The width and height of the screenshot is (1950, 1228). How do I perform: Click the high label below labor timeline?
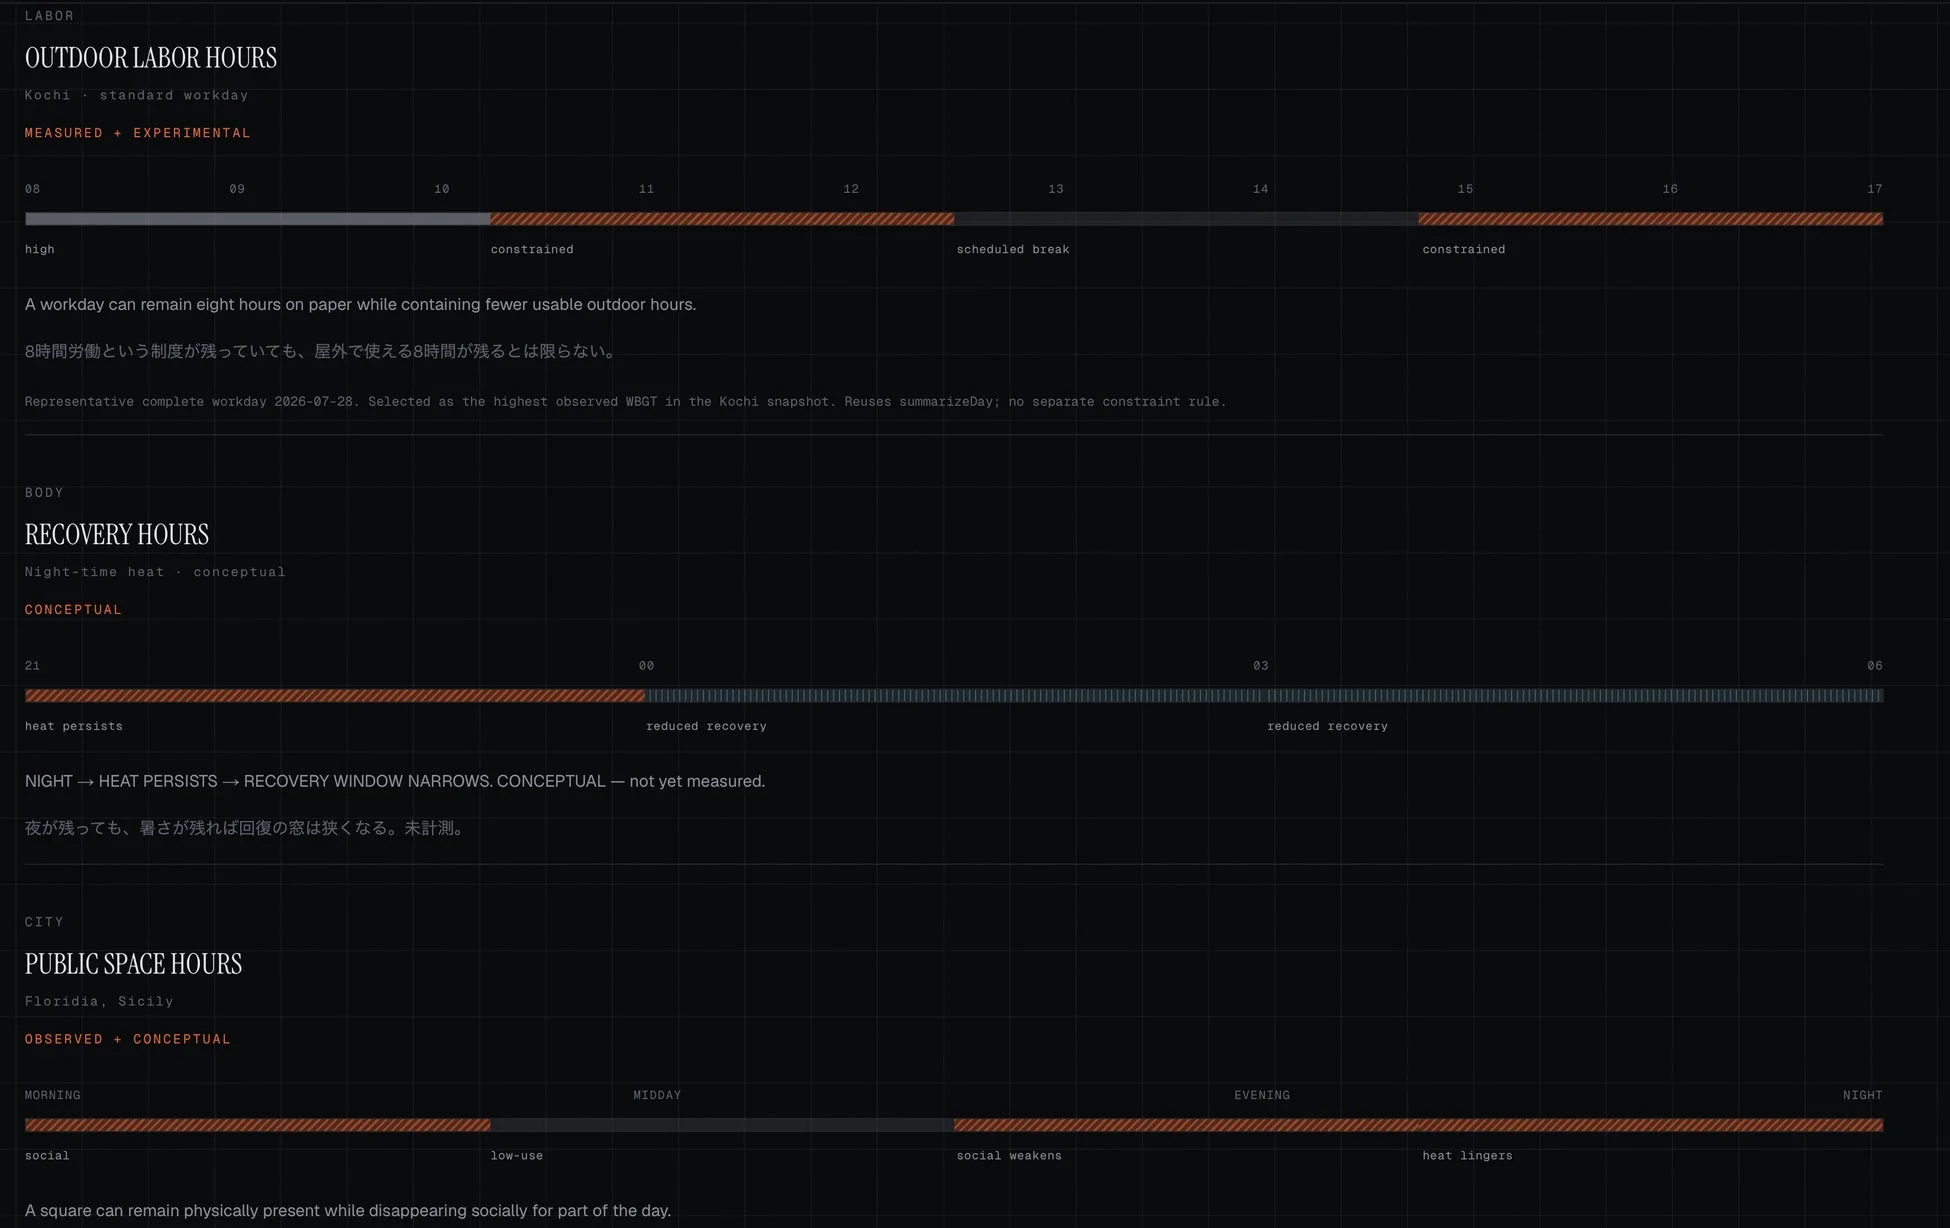(x=40, y=250)
